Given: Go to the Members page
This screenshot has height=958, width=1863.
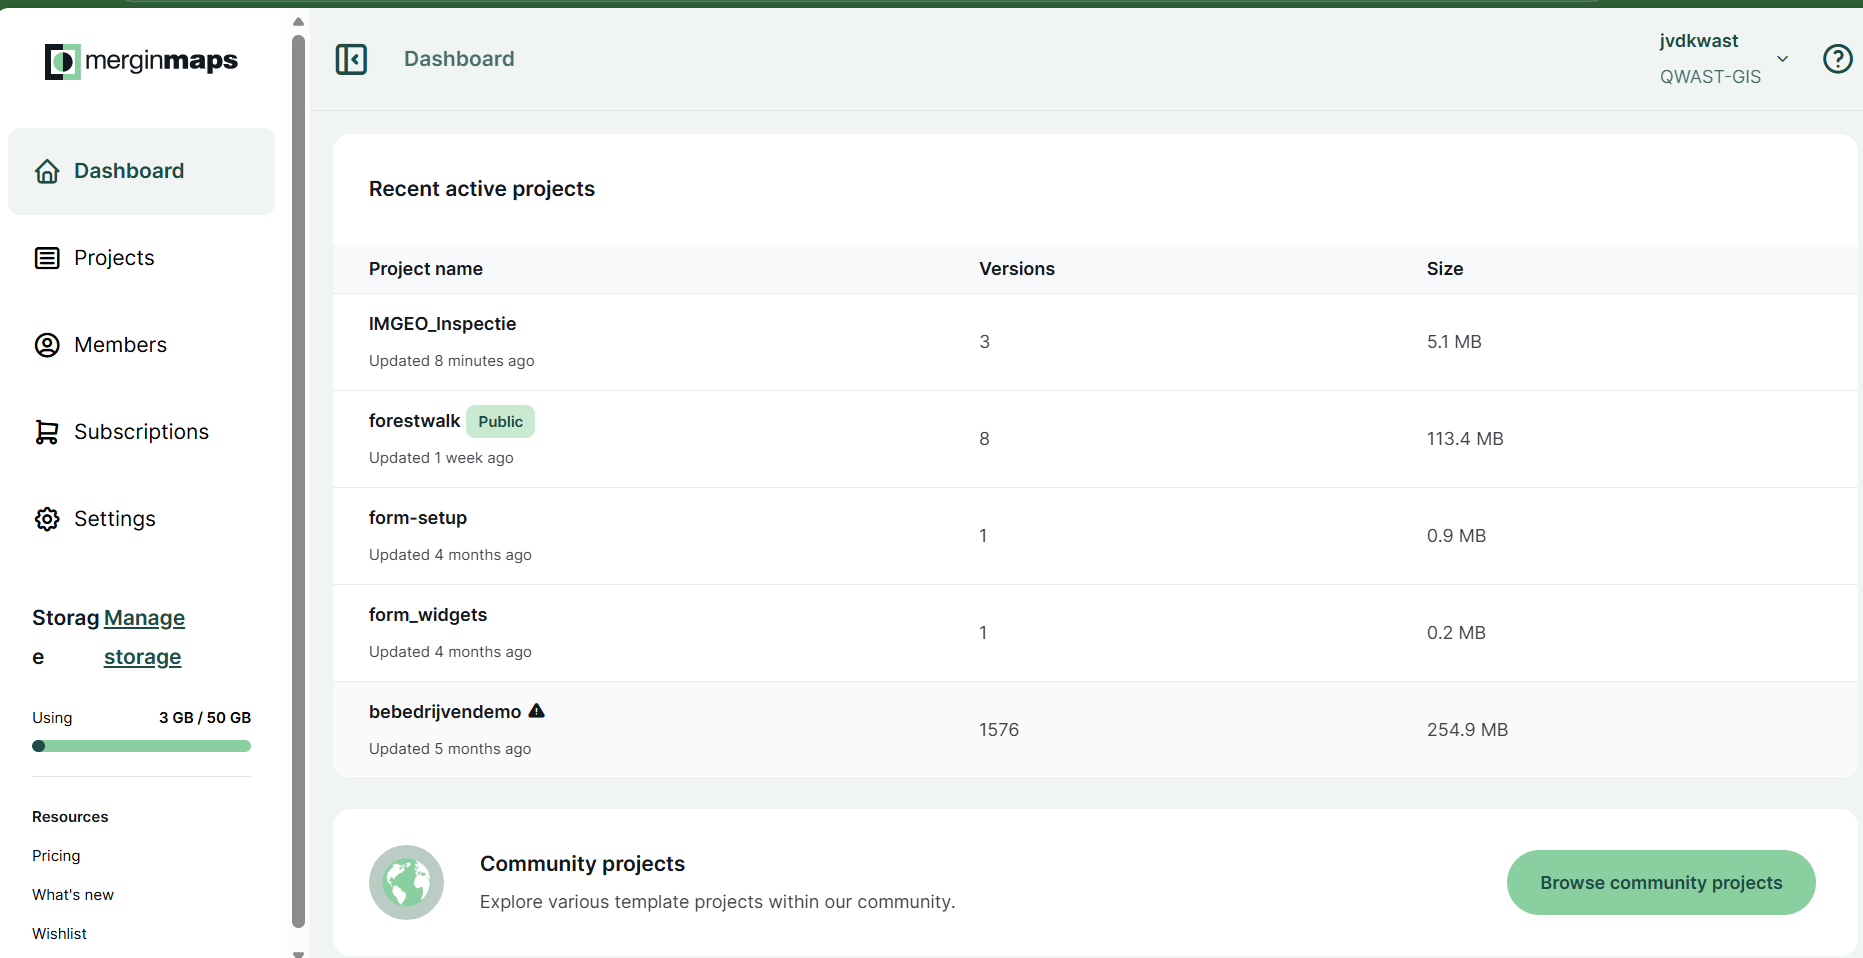Looking at the screenshot, I should [120, 345].
